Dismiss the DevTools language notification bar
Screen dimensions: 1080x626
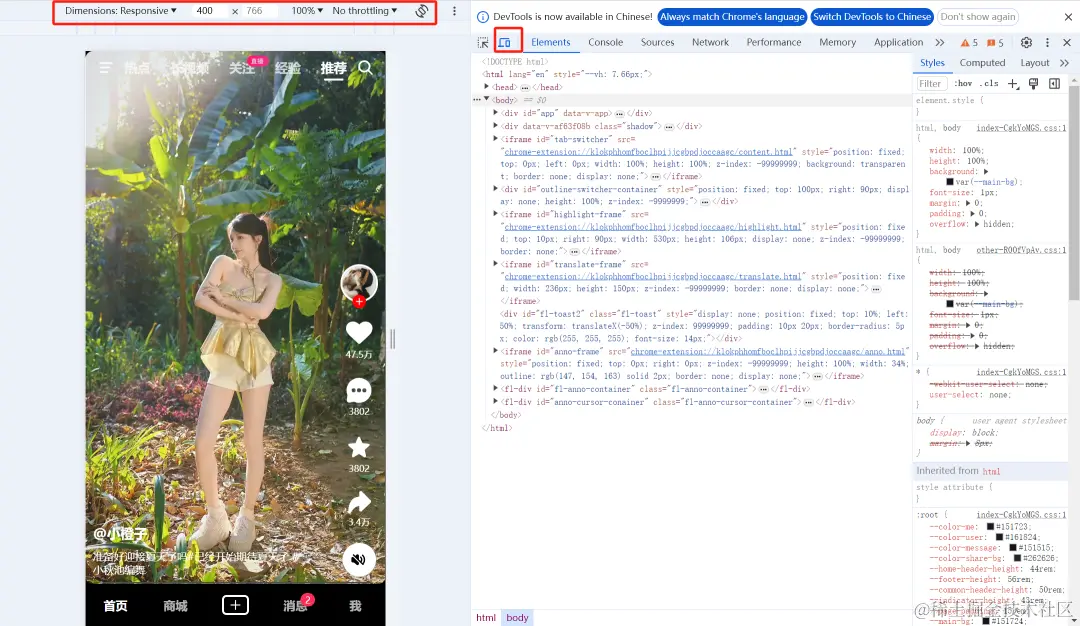(x=1068, y=17)
